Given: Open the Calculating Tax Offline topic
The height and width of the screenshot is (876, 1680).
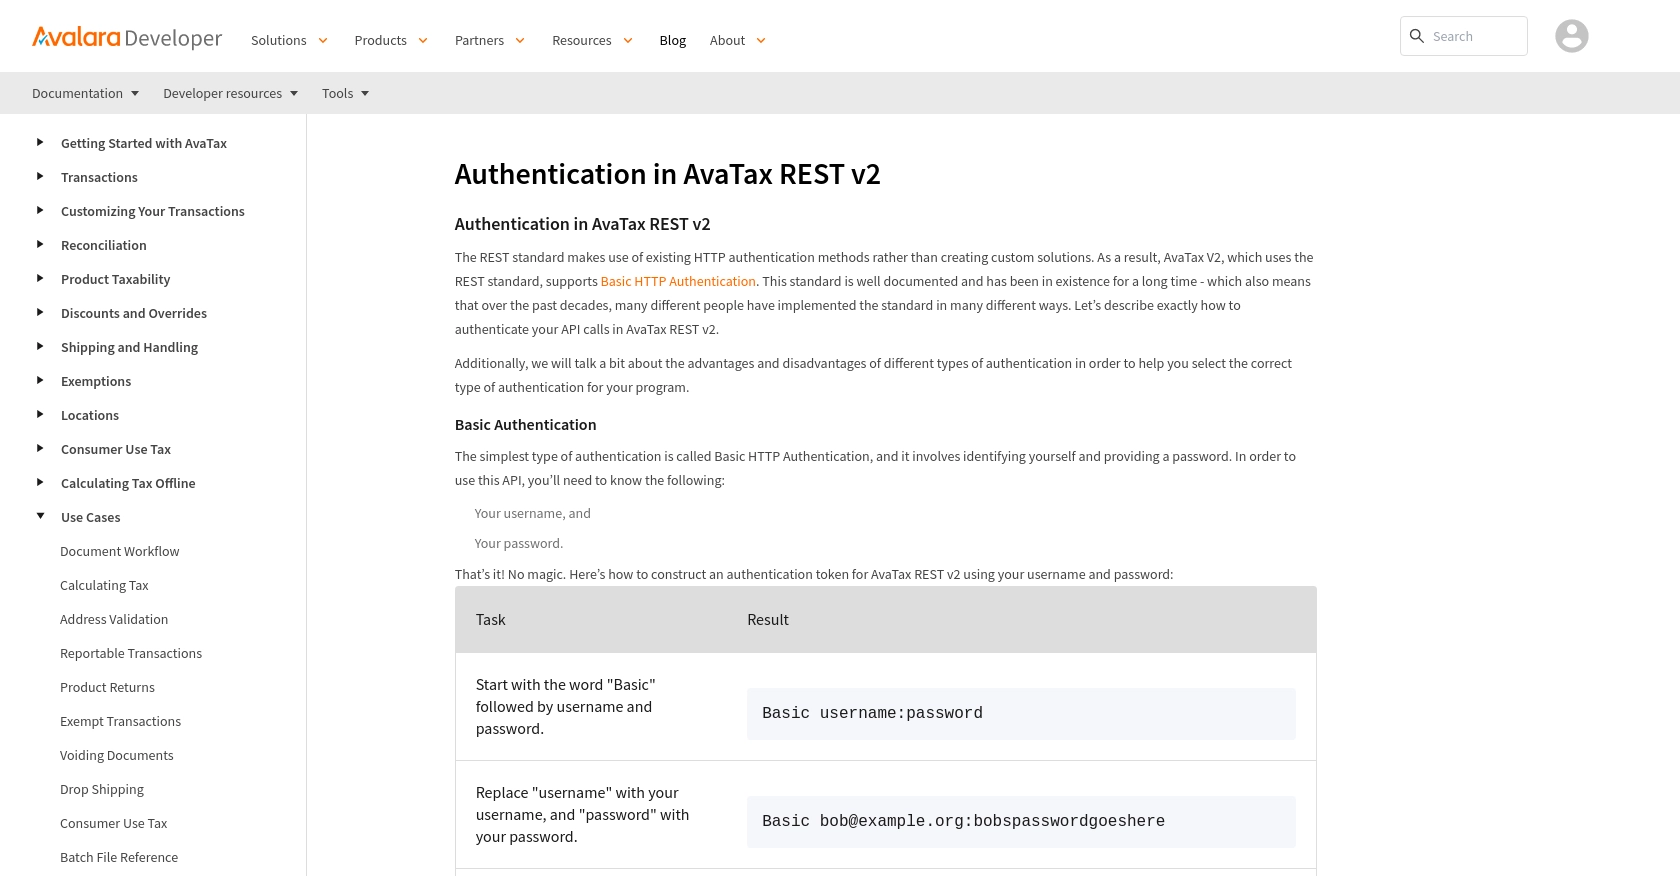Looking at the screenshot, I should coord(128,483).
